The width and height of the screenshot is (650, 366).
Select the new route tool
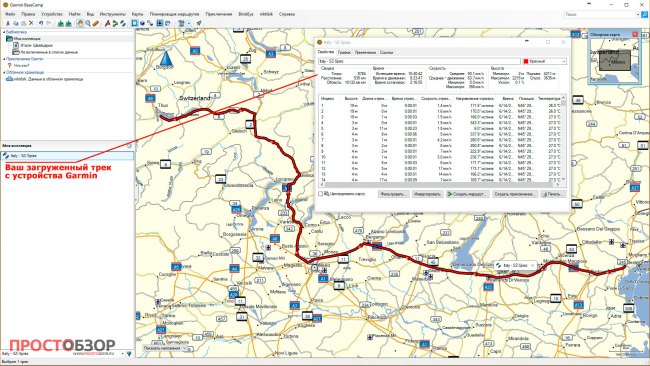pyautogui.click(x=115, y=23)
